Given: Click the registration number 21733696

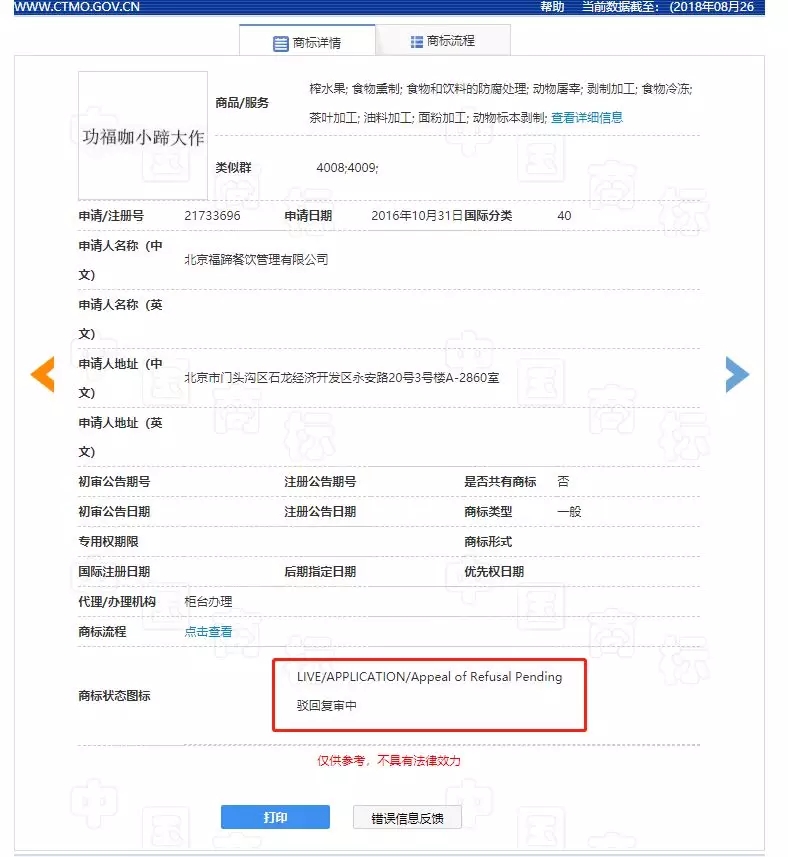Looking at the screenshot, I should [x=212, y=215].
